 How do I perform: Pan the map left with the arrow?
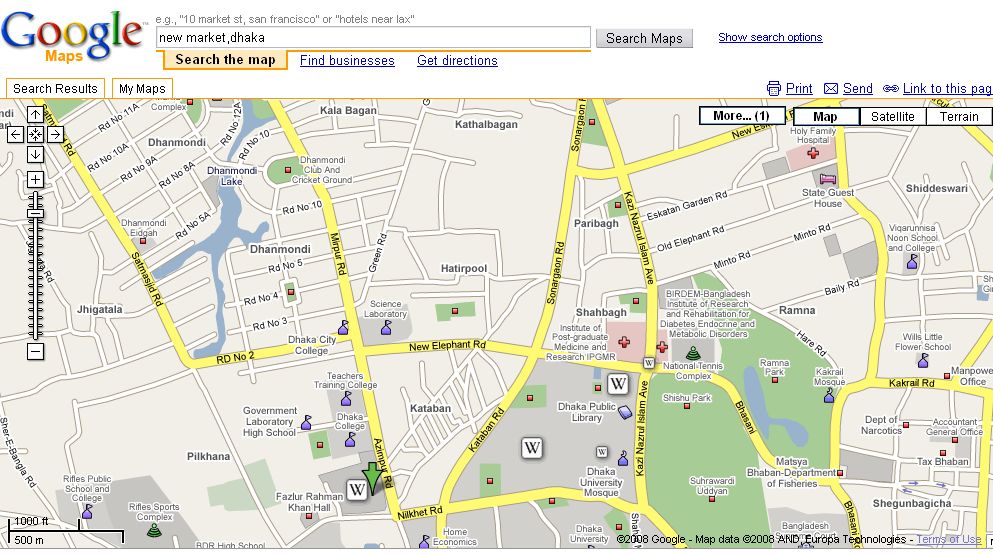[x=15, y=134]
